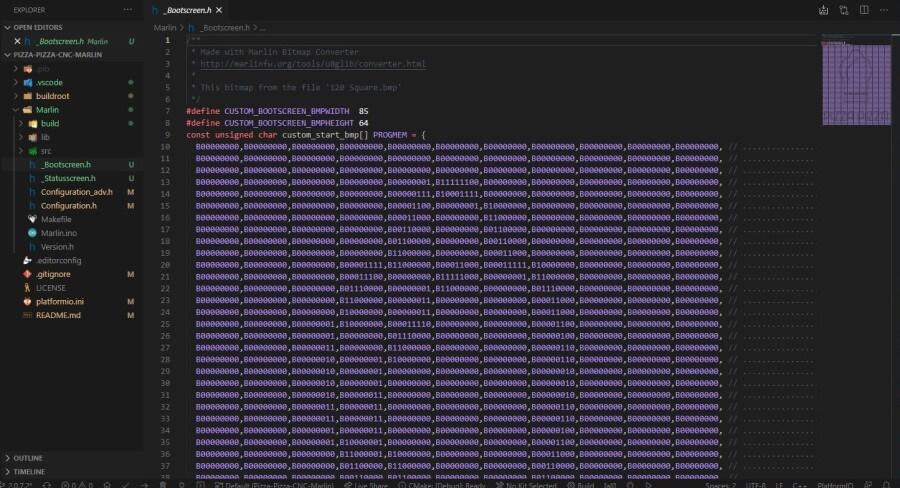Open _Statusscreen.h from the file tree
Viewport: 900px width, 488px height.
pos(68,179)
